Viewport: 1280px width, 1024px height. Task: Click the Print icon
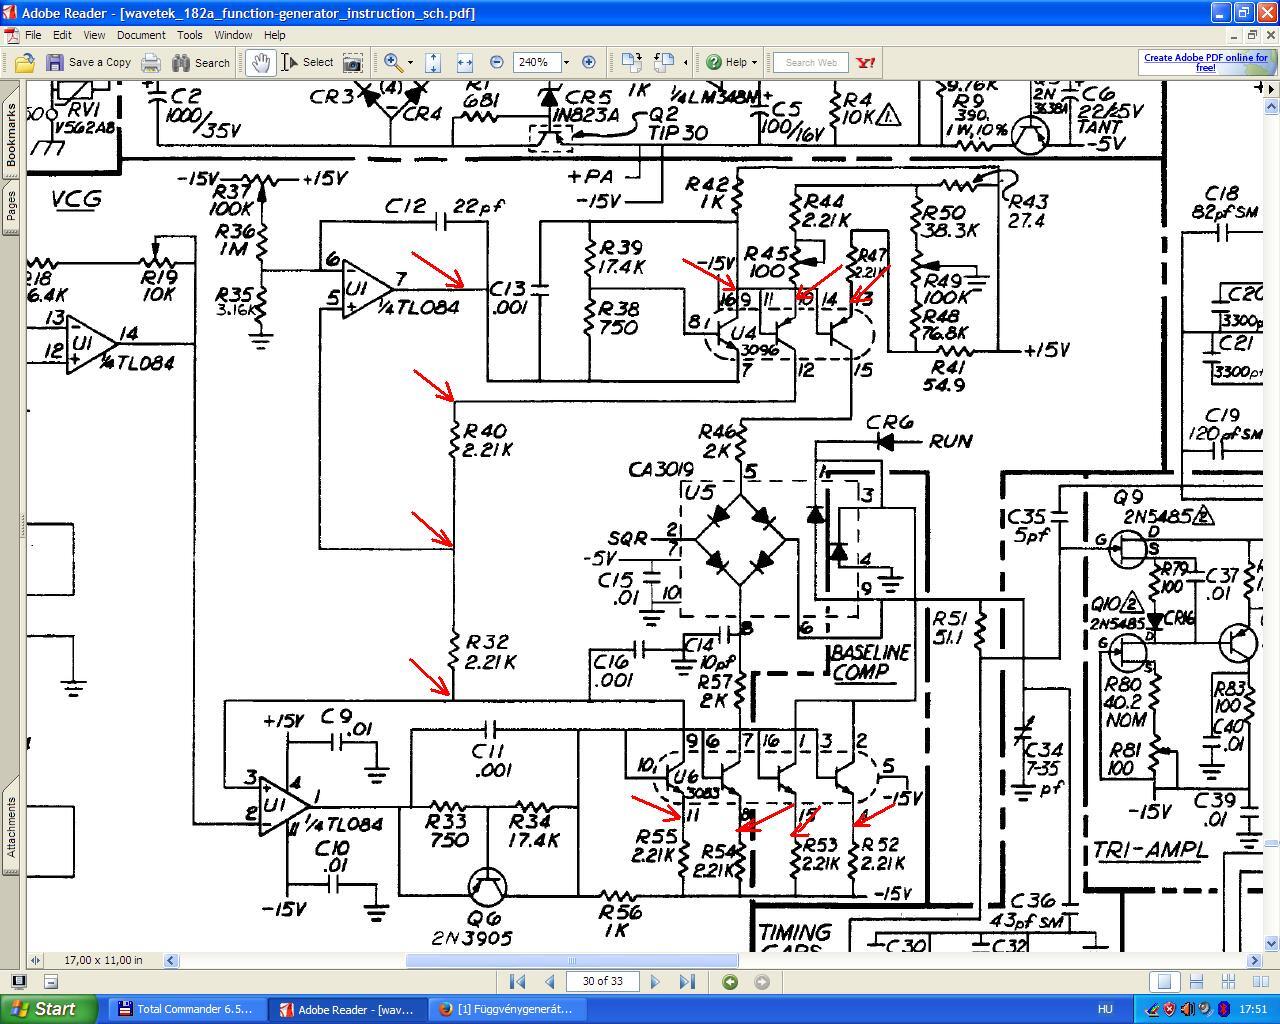(x=150, y=62)
